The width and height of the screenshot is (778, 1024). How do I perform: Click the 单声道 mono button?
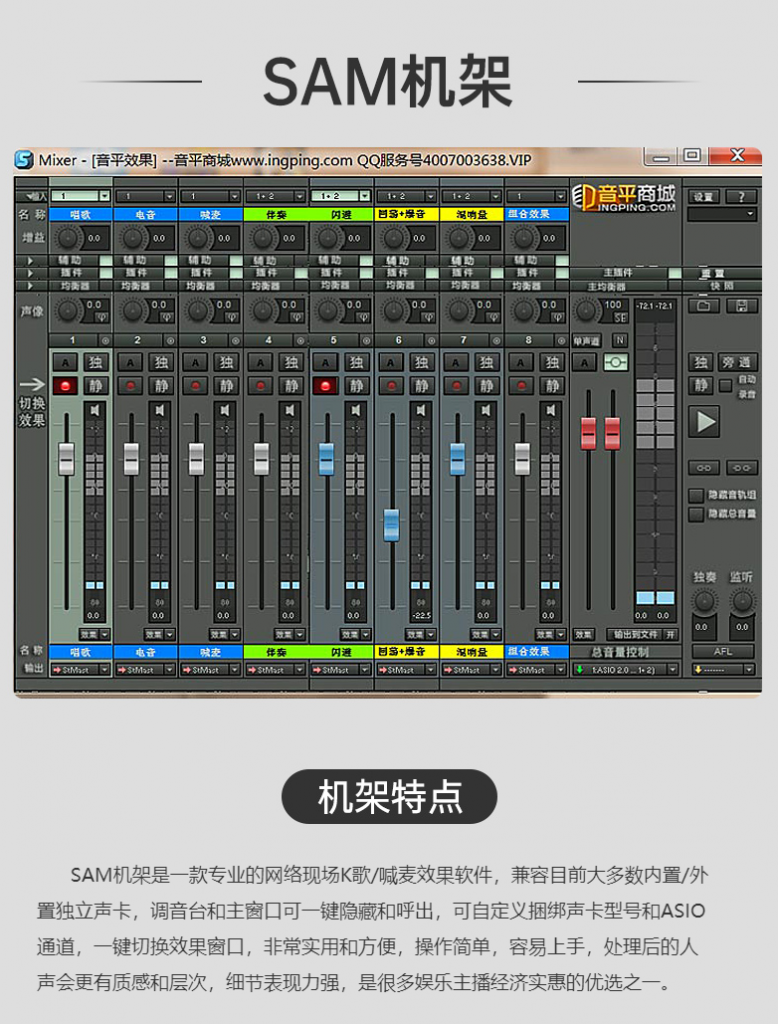pos(587,340)
